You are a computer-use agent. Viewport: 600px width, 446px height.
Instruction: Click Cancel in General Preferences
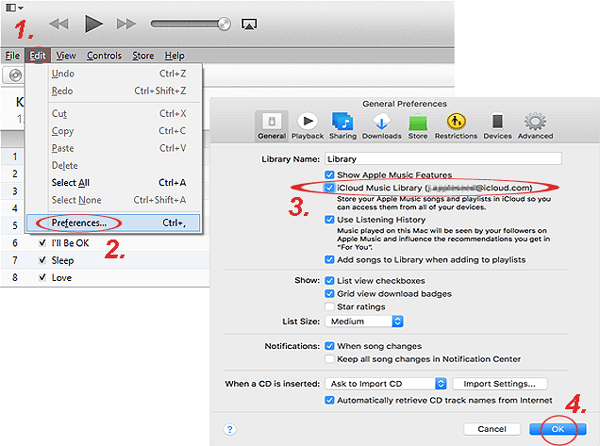[x=492, y=429]
